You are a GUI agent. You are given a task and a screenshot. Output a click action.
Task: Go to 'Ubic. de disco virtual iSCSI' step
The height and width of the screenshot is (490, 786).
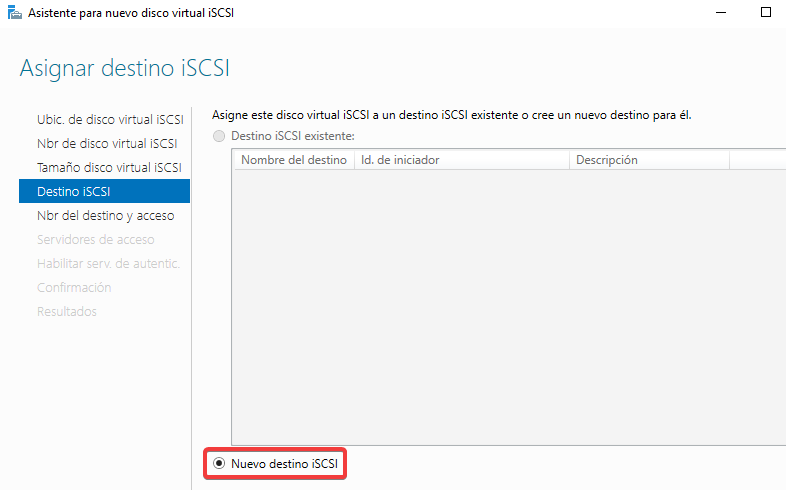(x=110, y=119)
